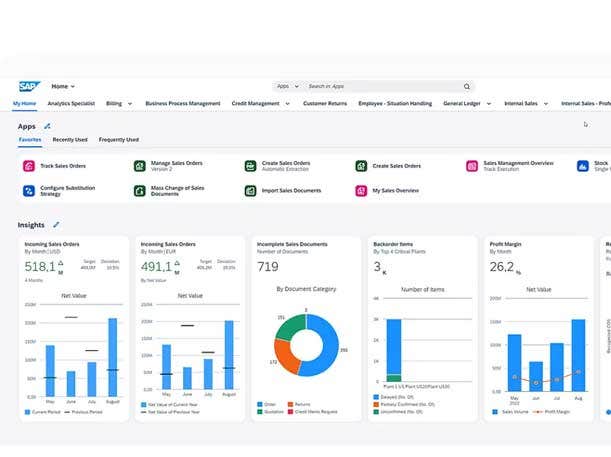The width and height of the screenshot is (611, 457).
Task: Open Configure Substitution Strategy app icon
Action: coord(29,190)
